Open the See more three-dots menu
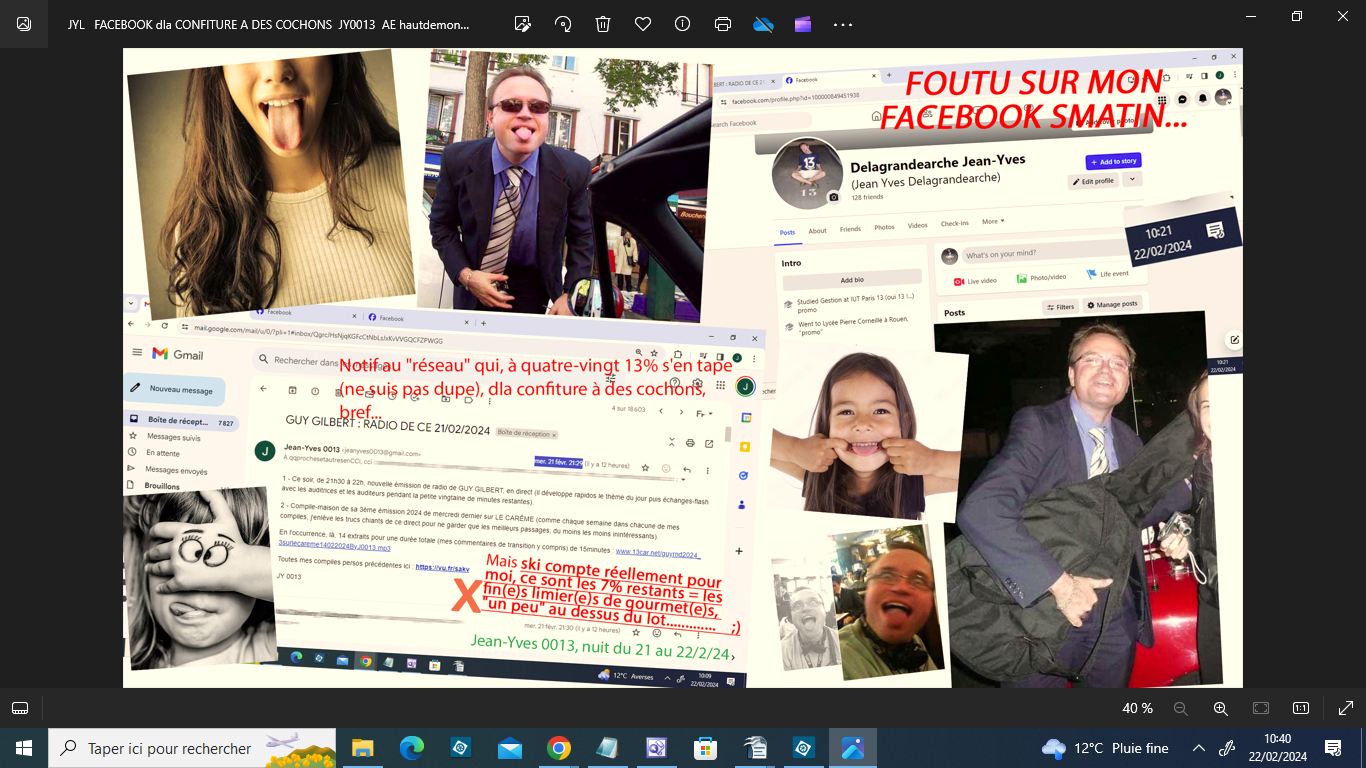 (x=843, y=24)
